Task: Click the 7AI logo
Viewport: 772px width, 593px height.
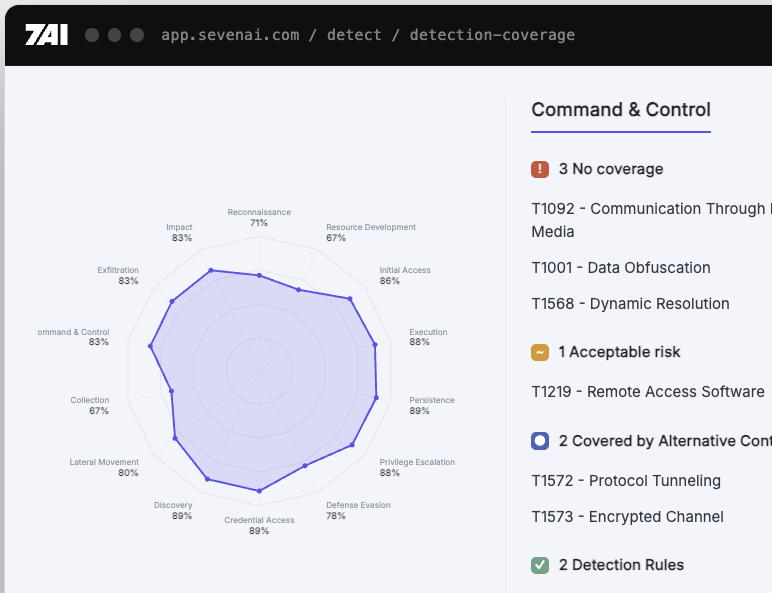Action: pos(46,35)
